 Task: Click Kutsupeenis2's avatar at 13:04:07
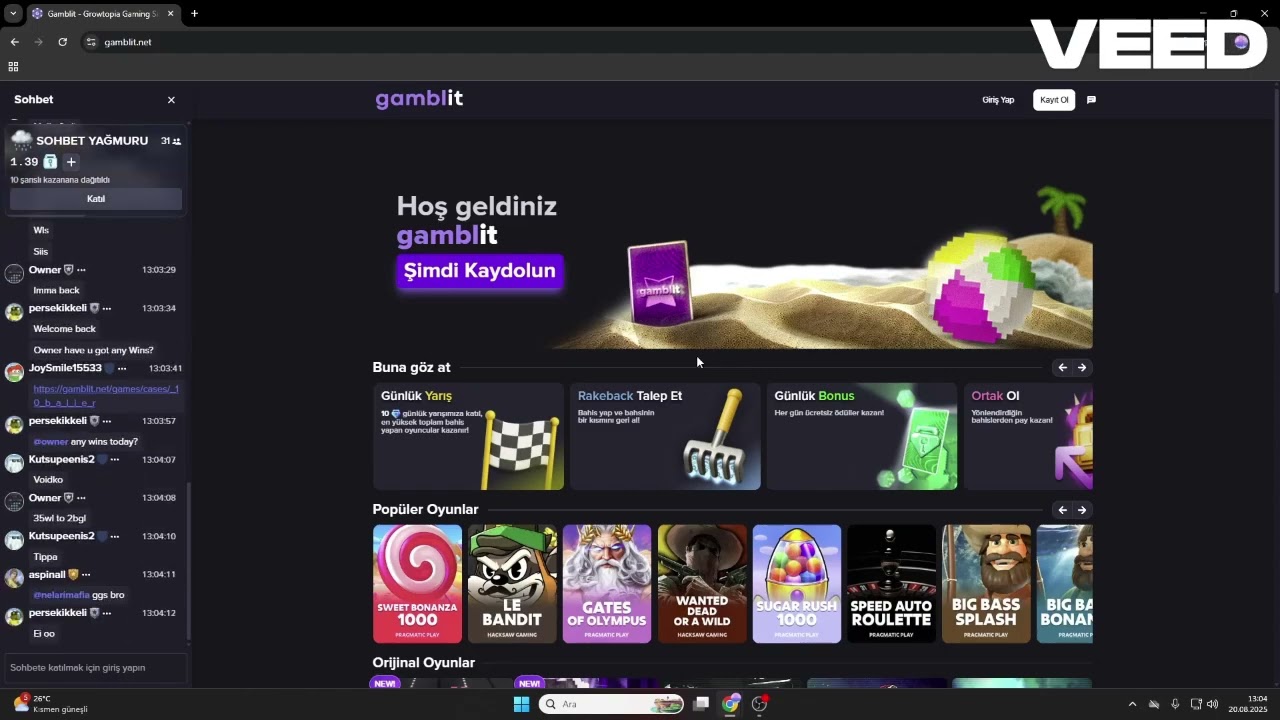click(x=14, y=464)
